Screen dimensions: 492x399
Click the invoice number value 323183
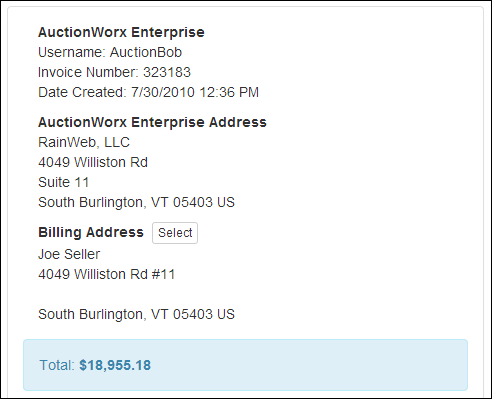tap(167, 72)
